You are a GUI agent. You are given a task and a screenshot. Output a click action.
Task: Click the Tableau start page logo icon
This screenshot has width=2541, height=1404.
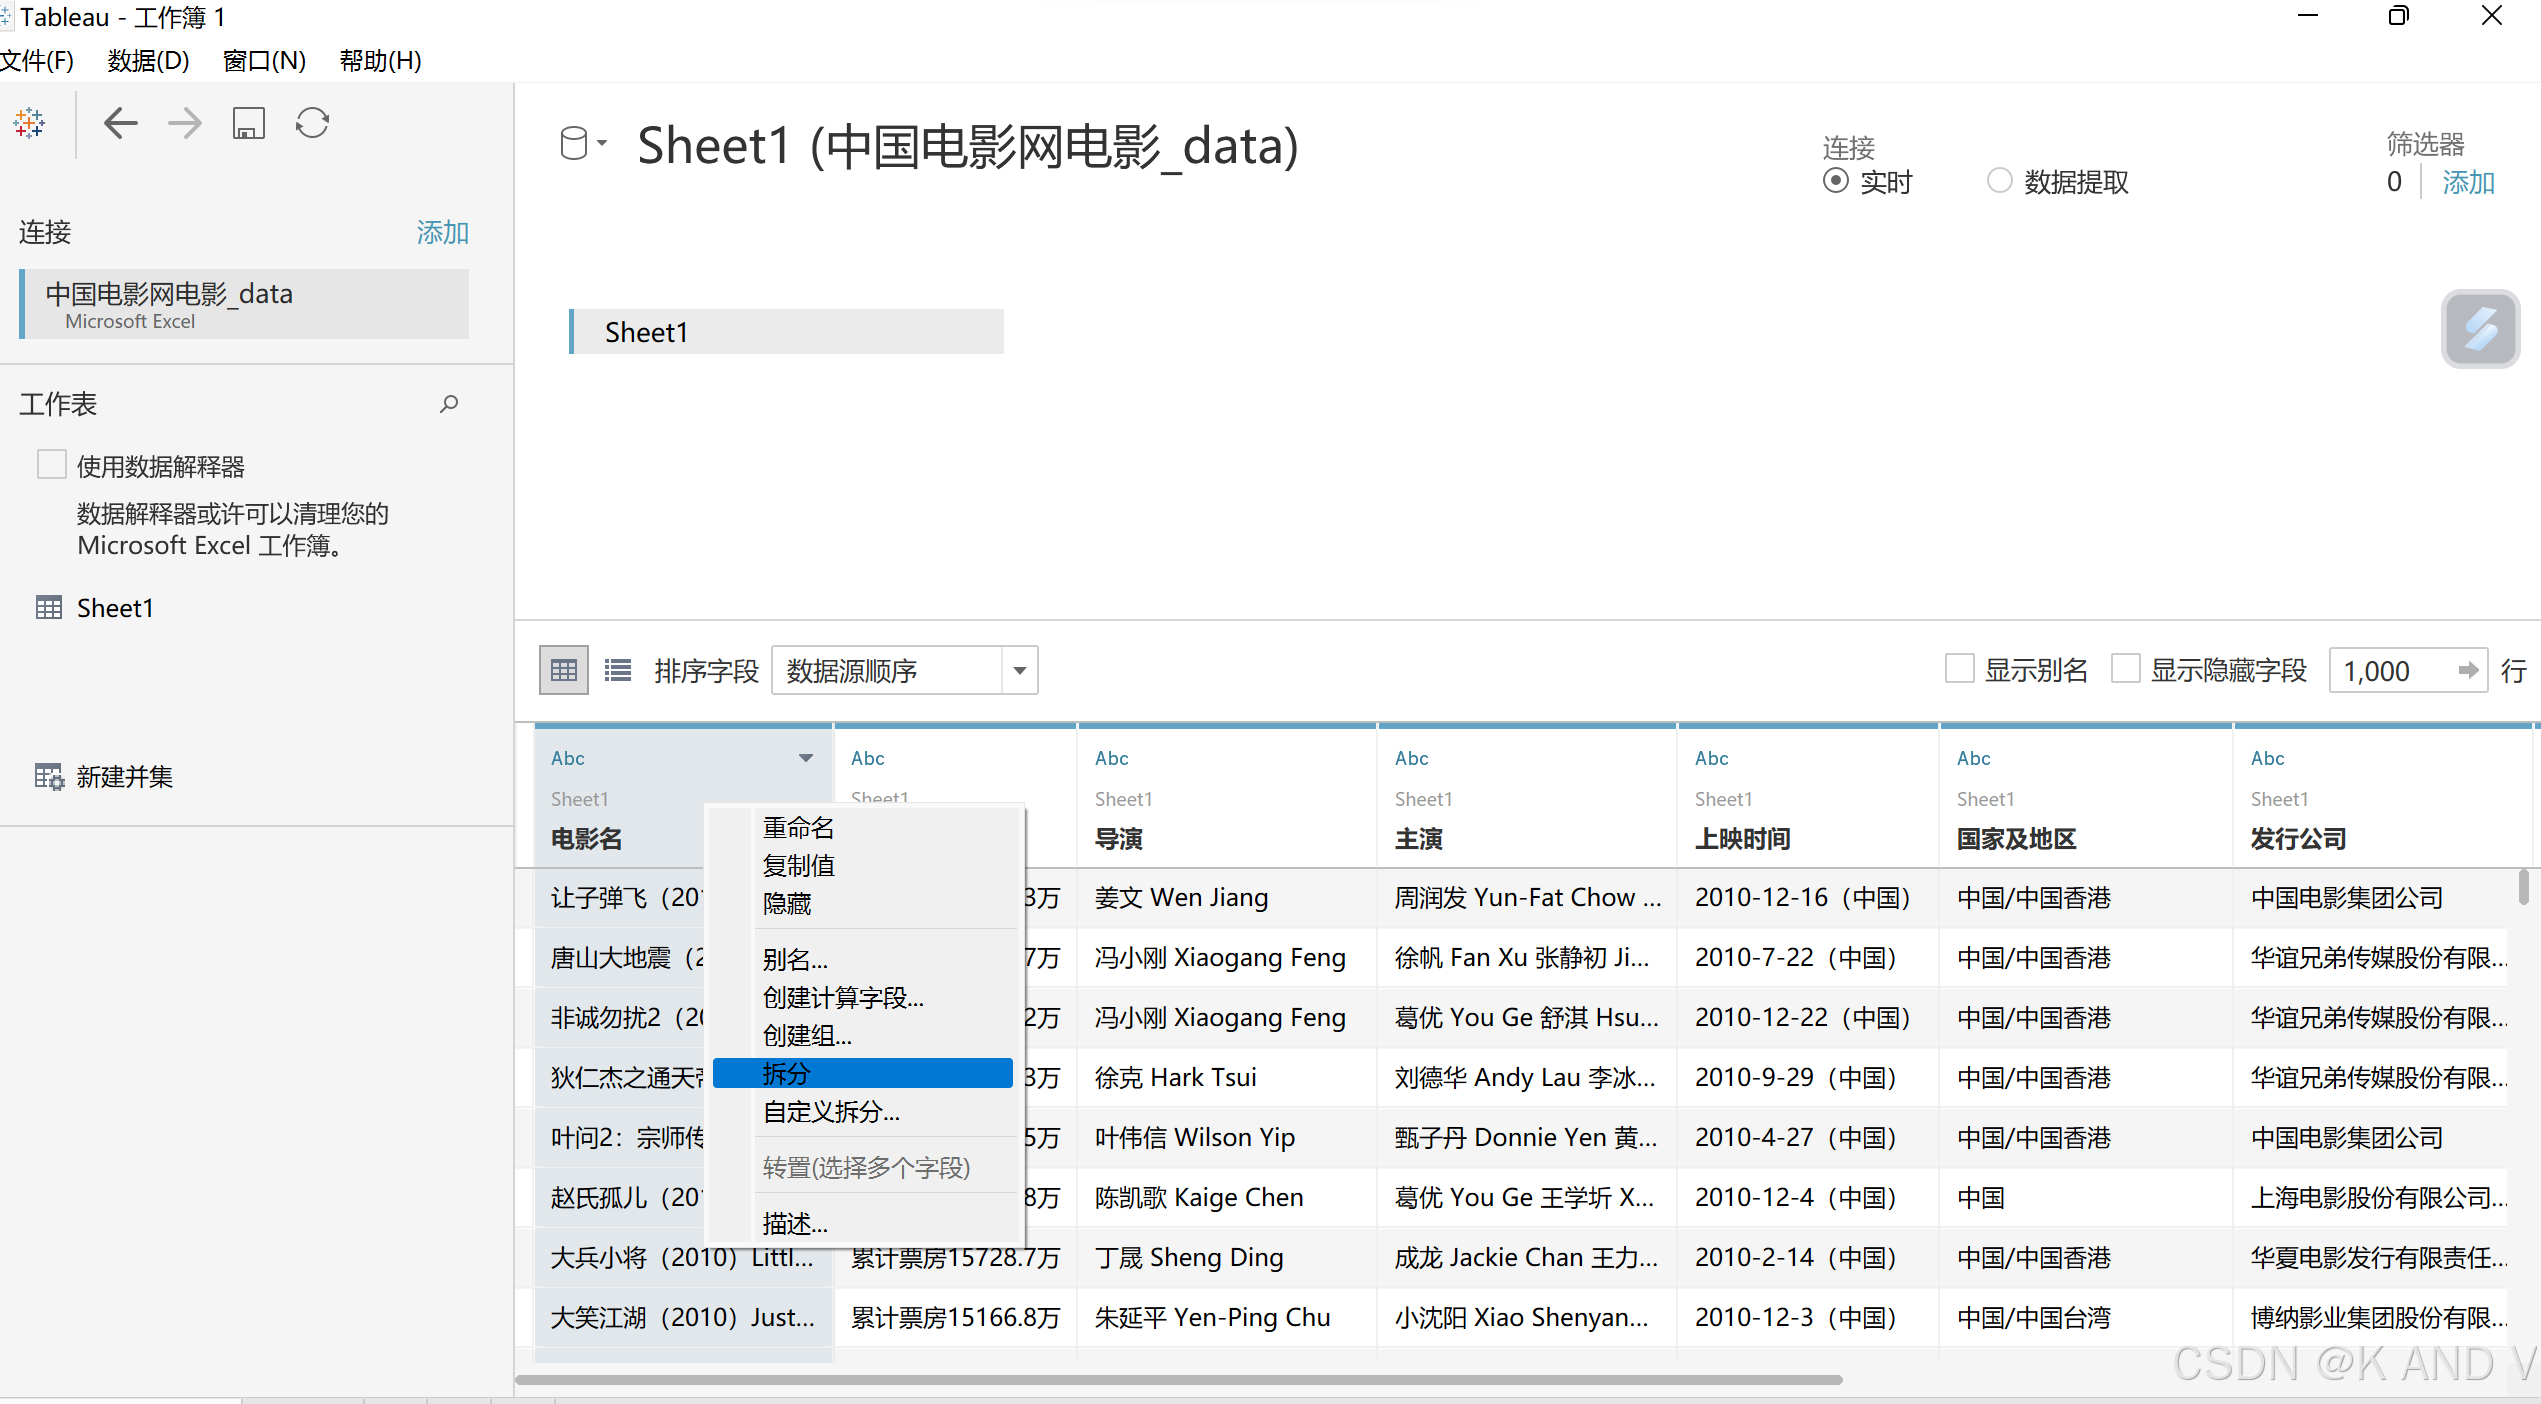pyautogui.click(x=29, y=123)
